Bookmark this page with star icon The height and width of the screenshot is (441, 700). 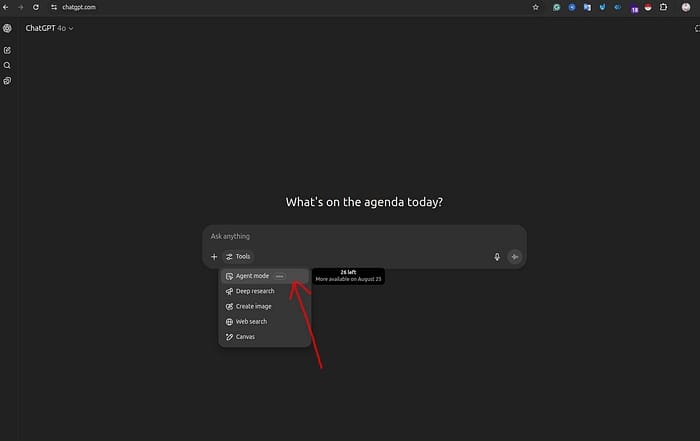535,7
